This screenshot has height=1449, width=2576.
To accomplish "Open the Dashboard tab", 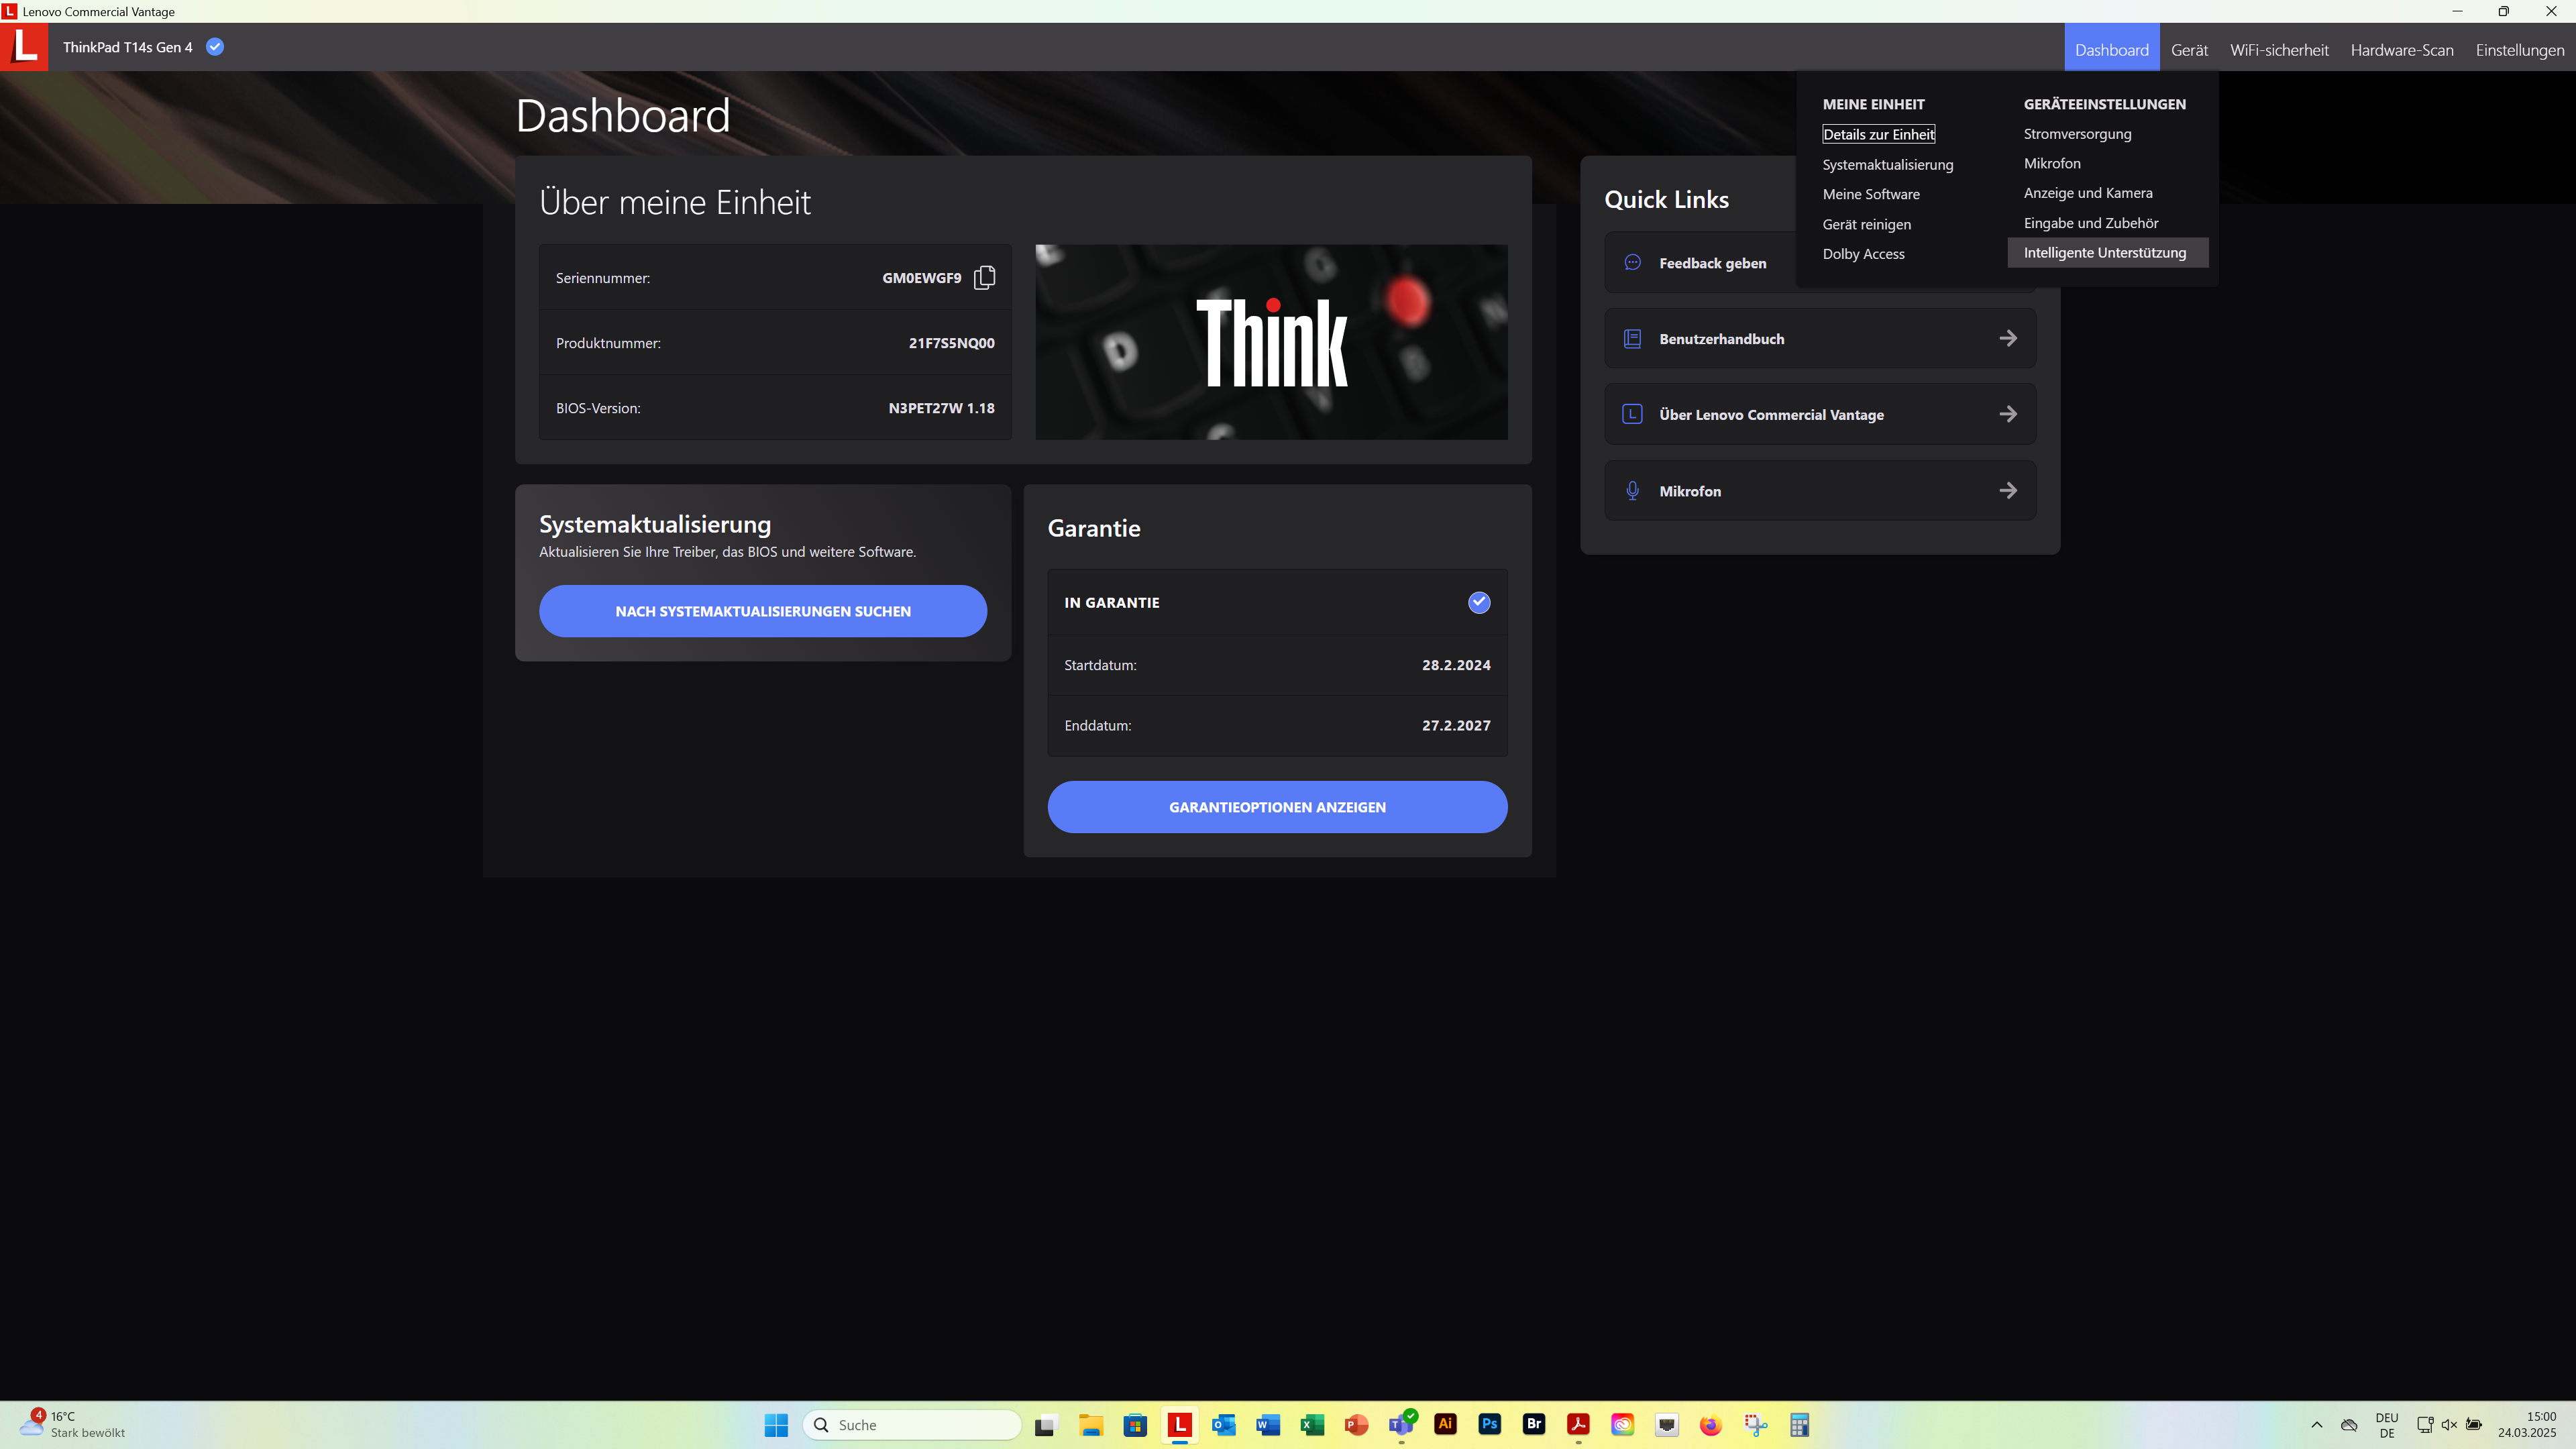I will pyautogui.click(x=2111, y=49).
